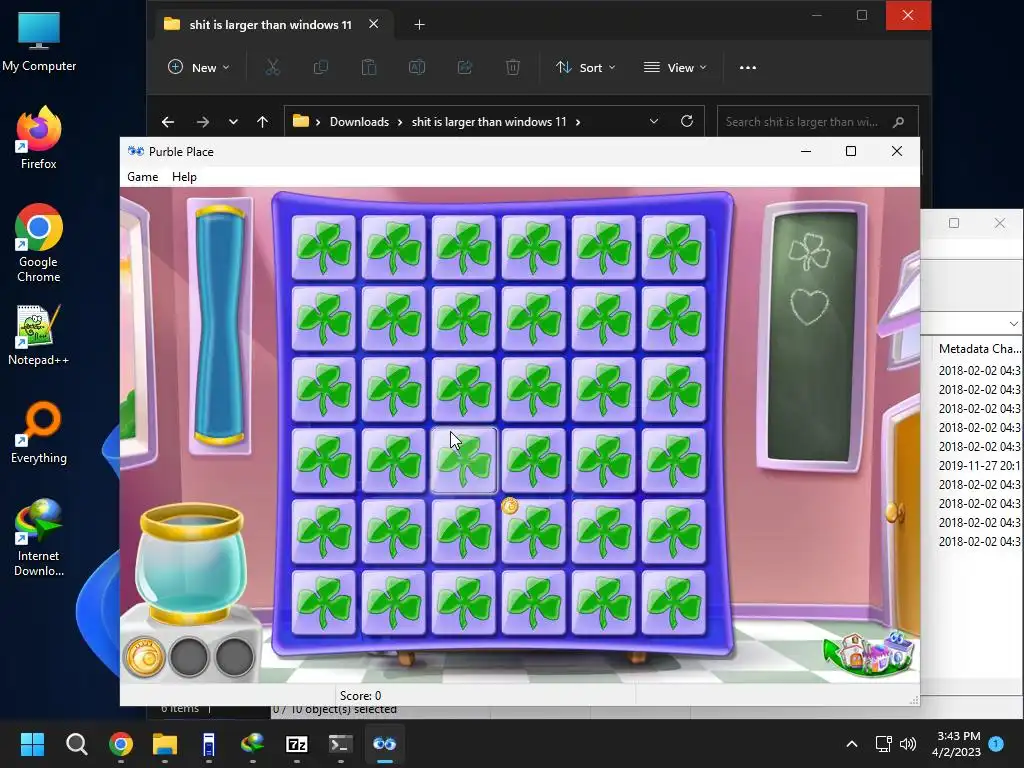Open the View dropdown in Explorer
Image resolution: width=1024 pixels, height=768 pixels.
675,67
